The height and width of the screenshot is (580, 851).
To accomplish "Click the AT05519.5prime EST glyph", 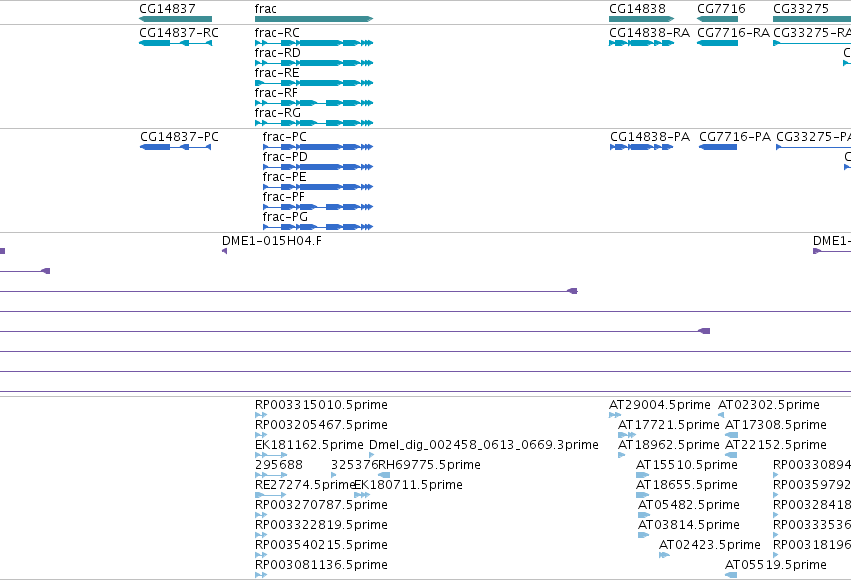I will (732, 575).
